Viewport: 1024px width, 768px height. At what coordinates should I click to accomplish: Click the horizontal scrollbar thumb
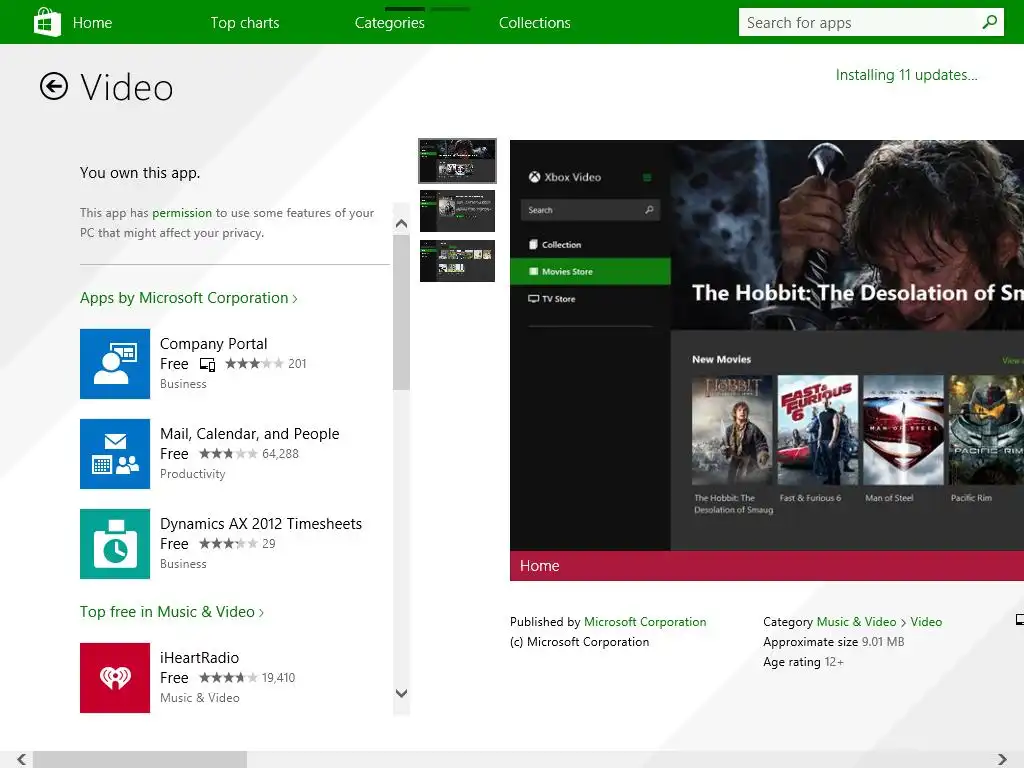(140, 760)
